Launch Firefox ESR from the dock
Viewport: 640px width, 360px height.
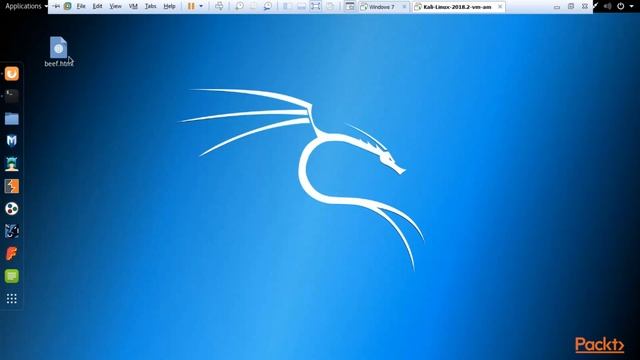click(12, 73)
